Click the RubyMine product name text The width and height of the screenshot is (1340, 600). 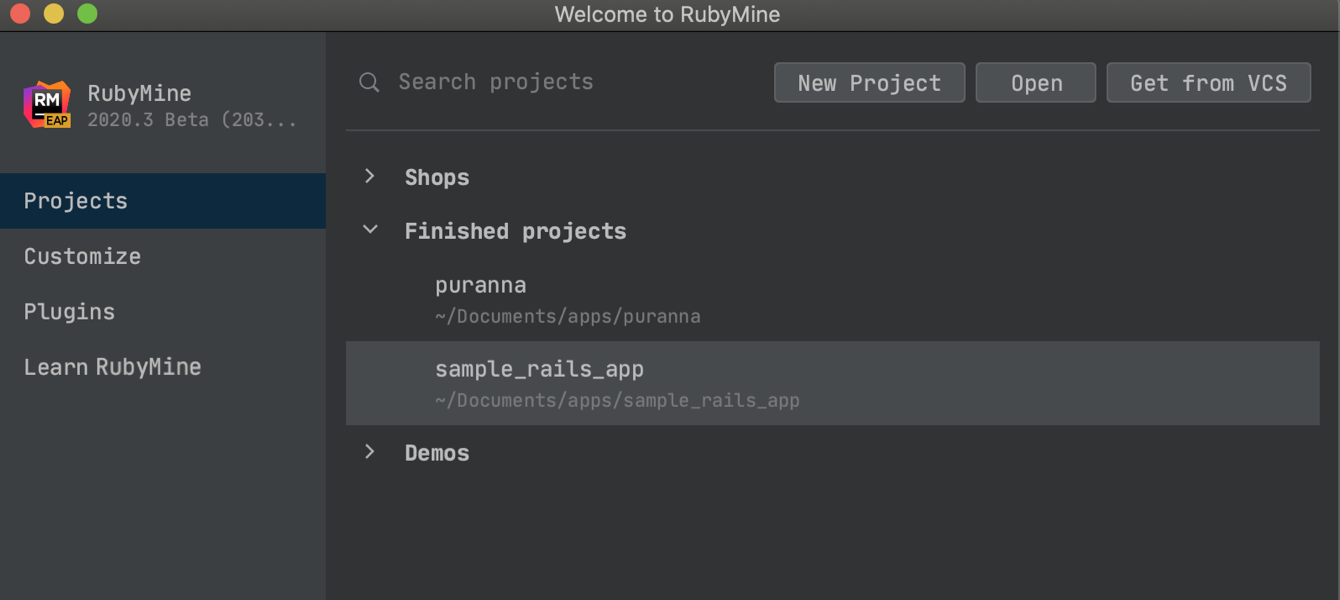[x=139, y=93]
